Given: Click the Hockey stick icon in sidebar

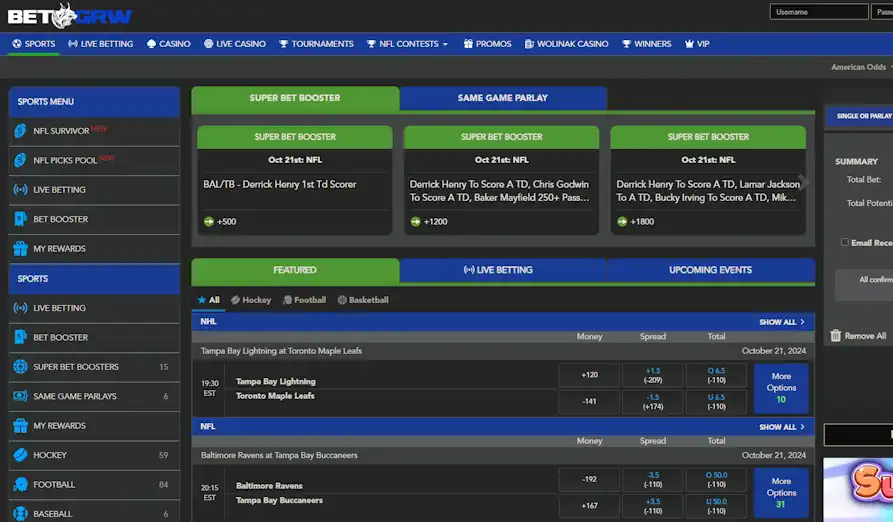Looking at the screenshot, I should point(20,455).
